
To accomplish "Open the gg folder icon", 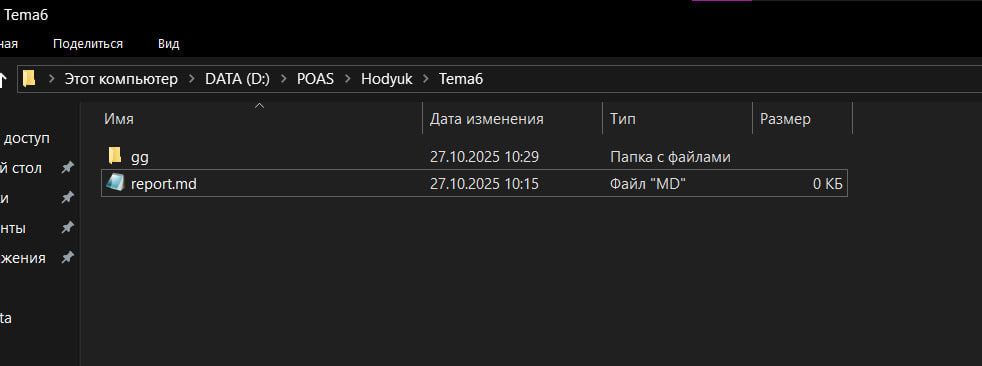I will [x=115, y=156].
